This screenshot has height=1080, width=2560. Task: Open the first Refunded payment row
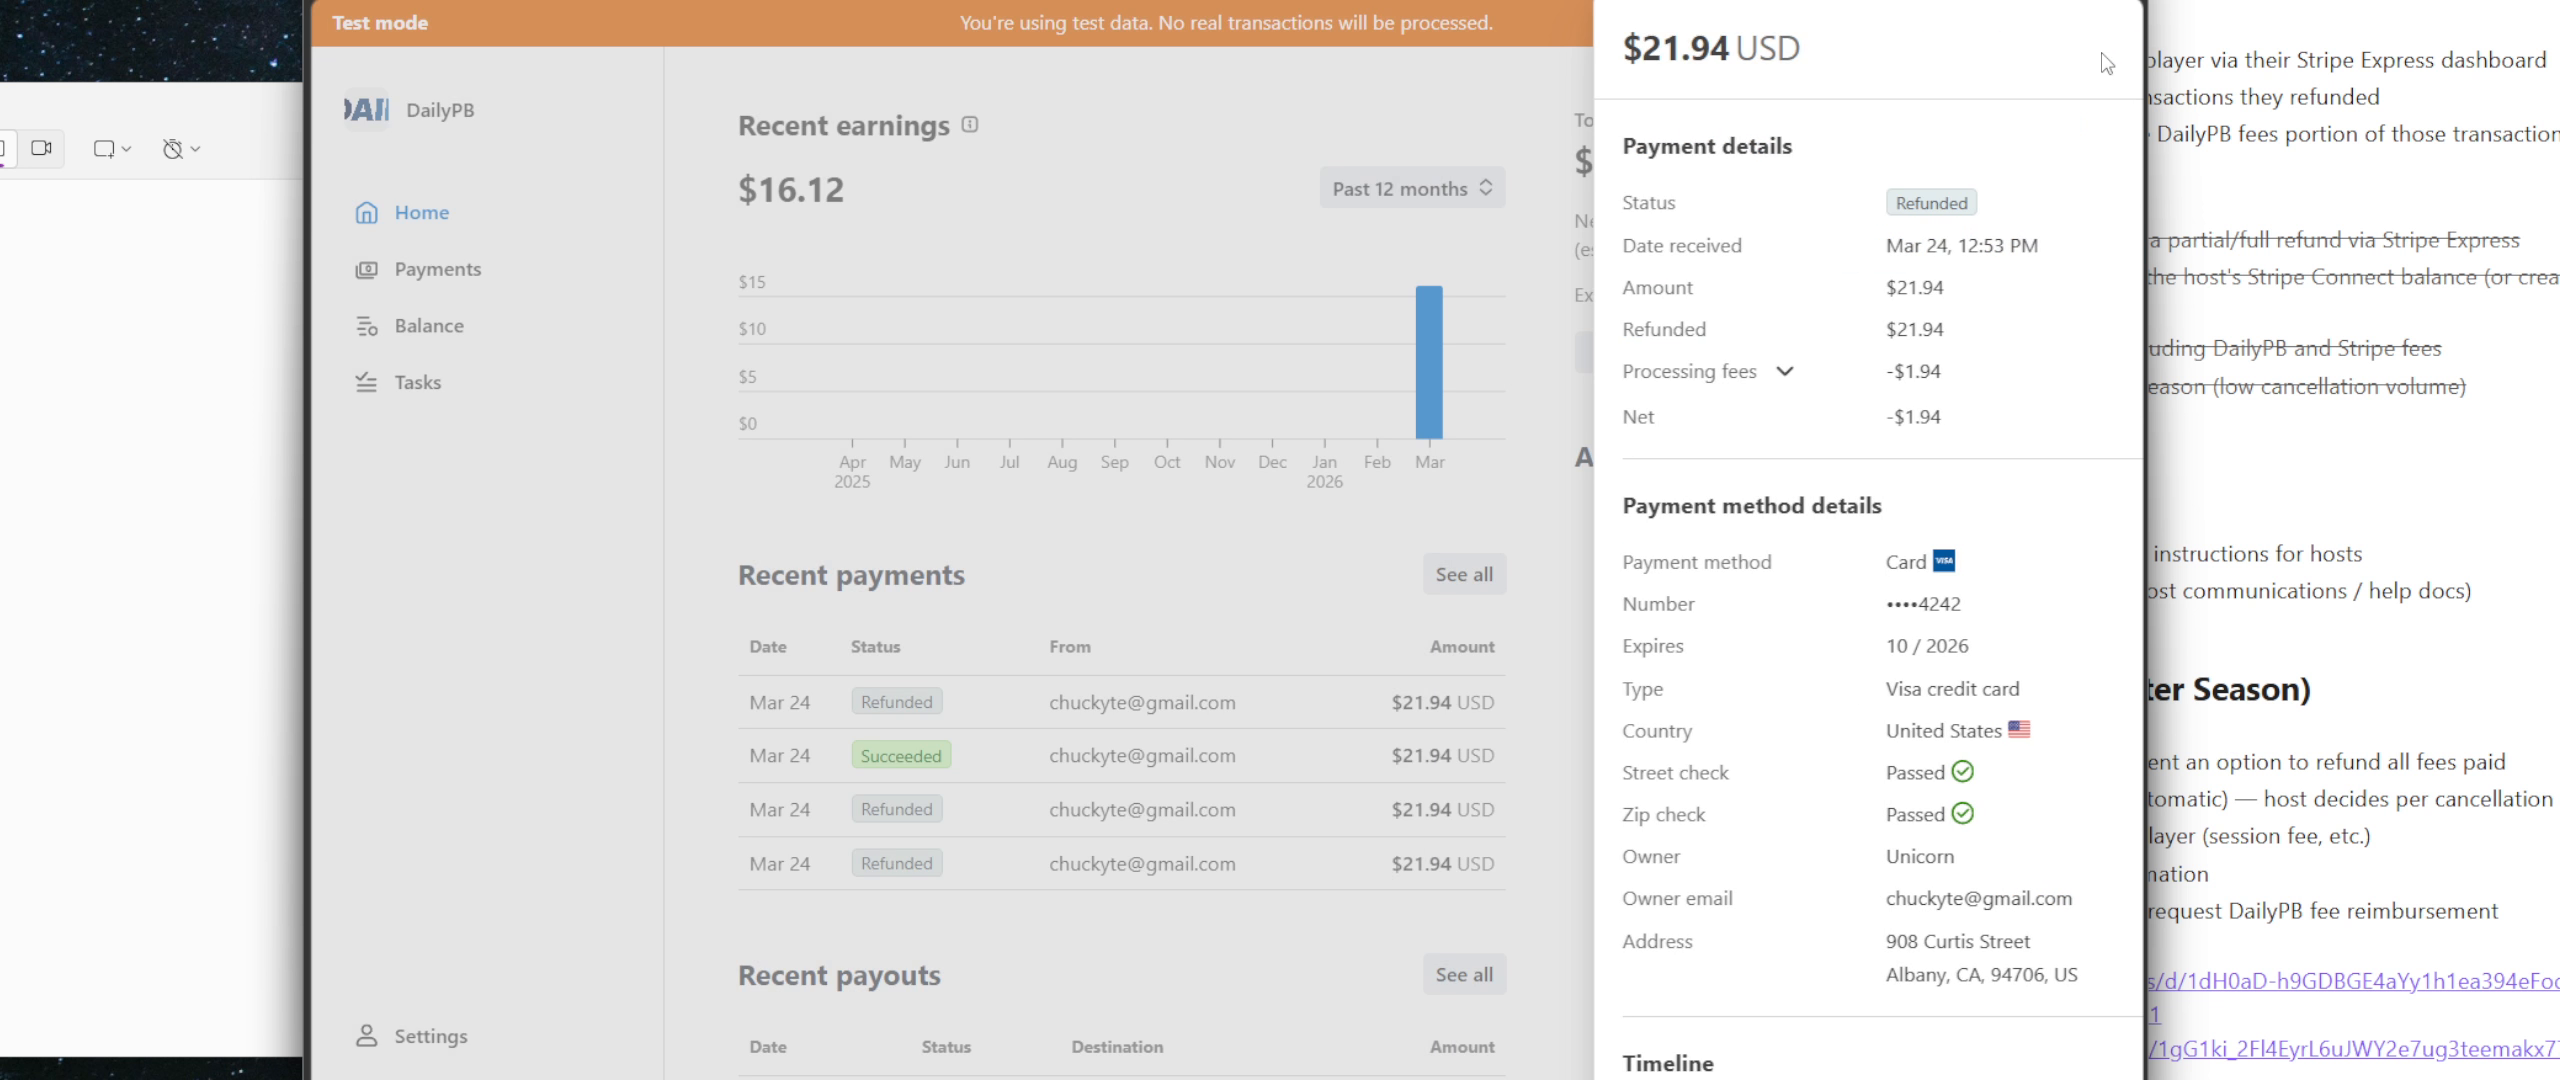point(1122,702)
